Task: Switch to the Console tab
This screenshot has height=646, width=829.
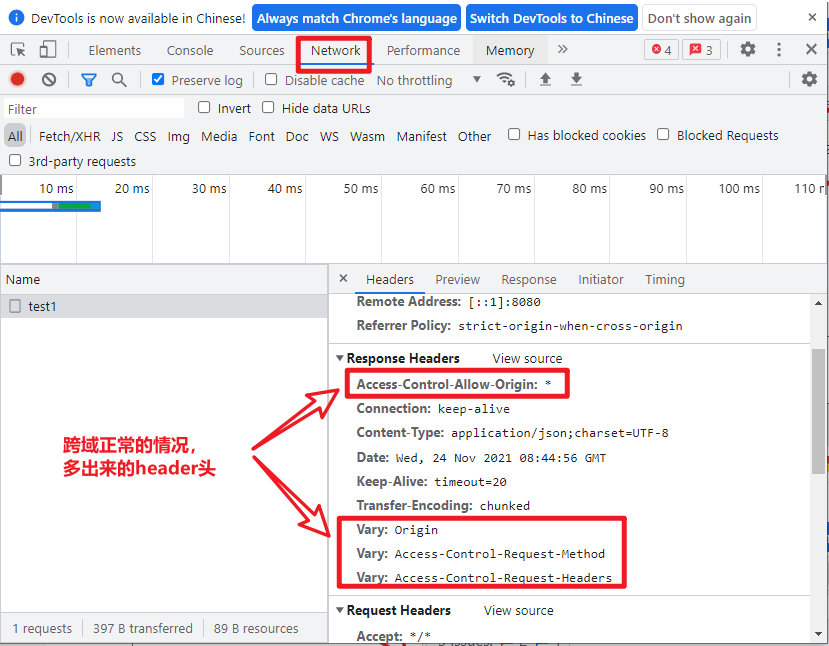Action: pos(190,50)
